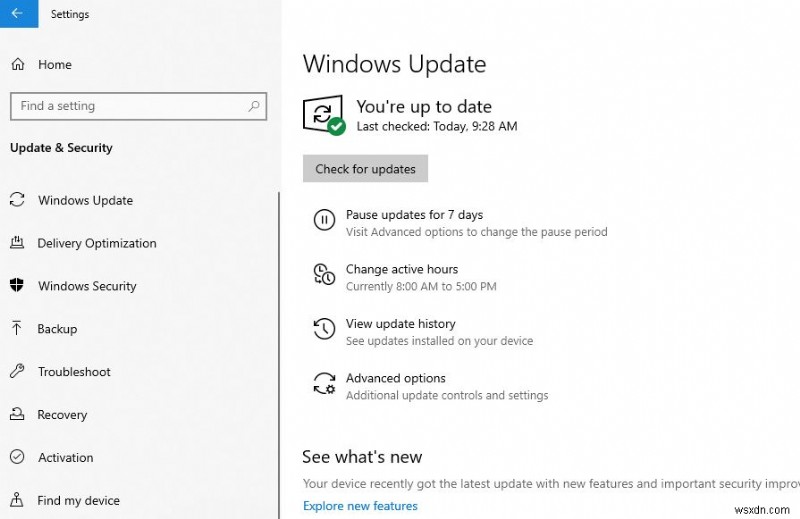Click the Windows Update sync arrows icon in sidebar
This screenshot has width=800, height=519.
[17, 200]
